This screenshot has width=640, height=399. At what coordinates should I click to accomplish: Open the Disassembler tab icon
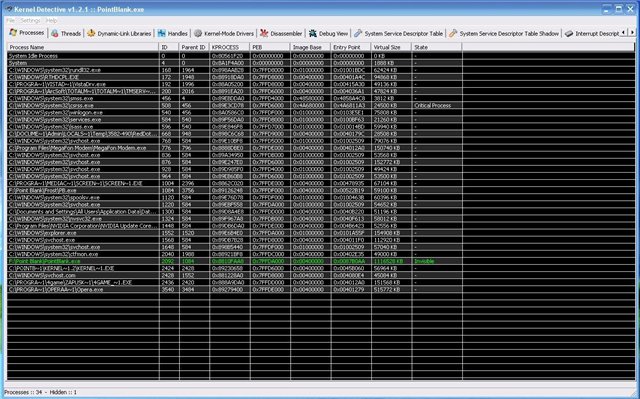point(264,33)
